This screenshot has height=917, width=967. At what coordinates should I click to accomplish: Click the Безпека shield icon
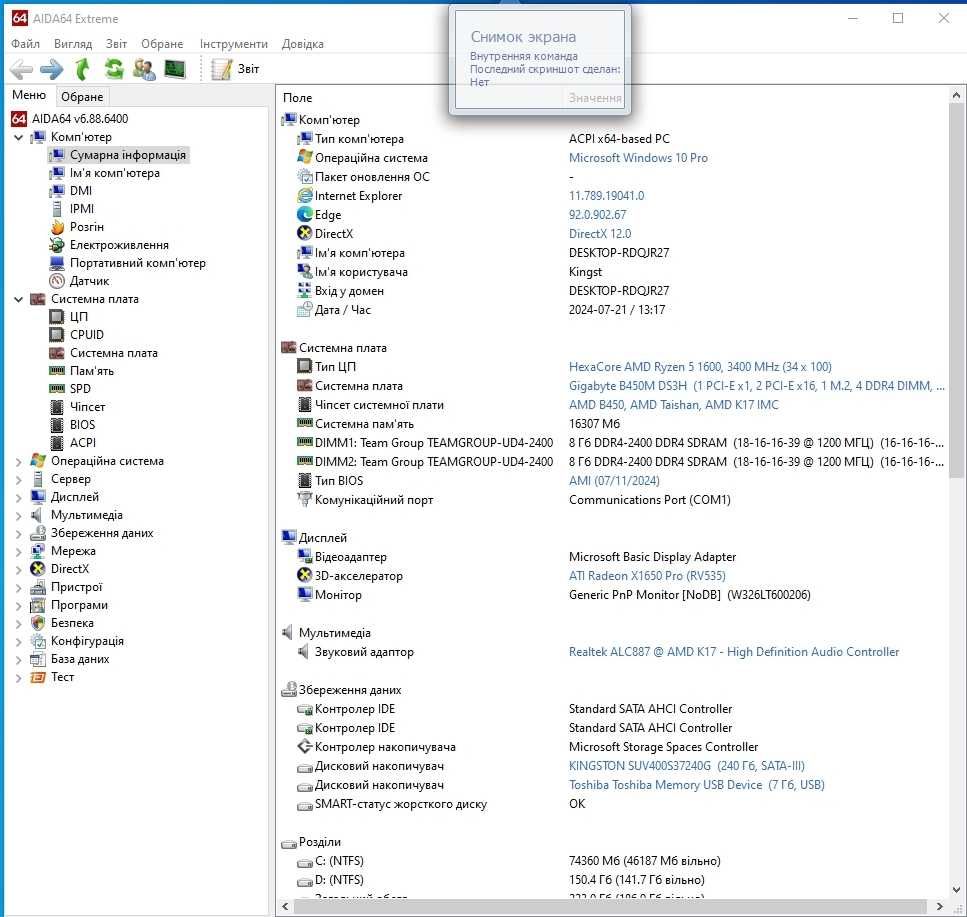coord(38,623)
